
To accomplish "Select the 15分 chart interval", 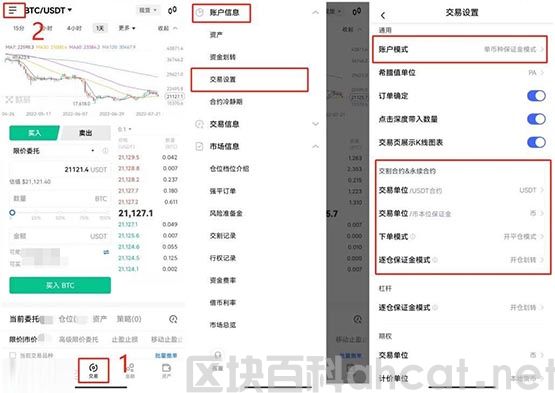I will tap(19, 28).
